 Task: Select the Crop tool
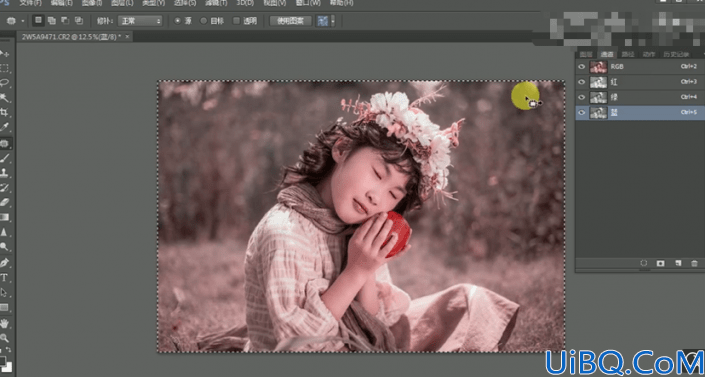pyautogui.click(x=4, y=112)
